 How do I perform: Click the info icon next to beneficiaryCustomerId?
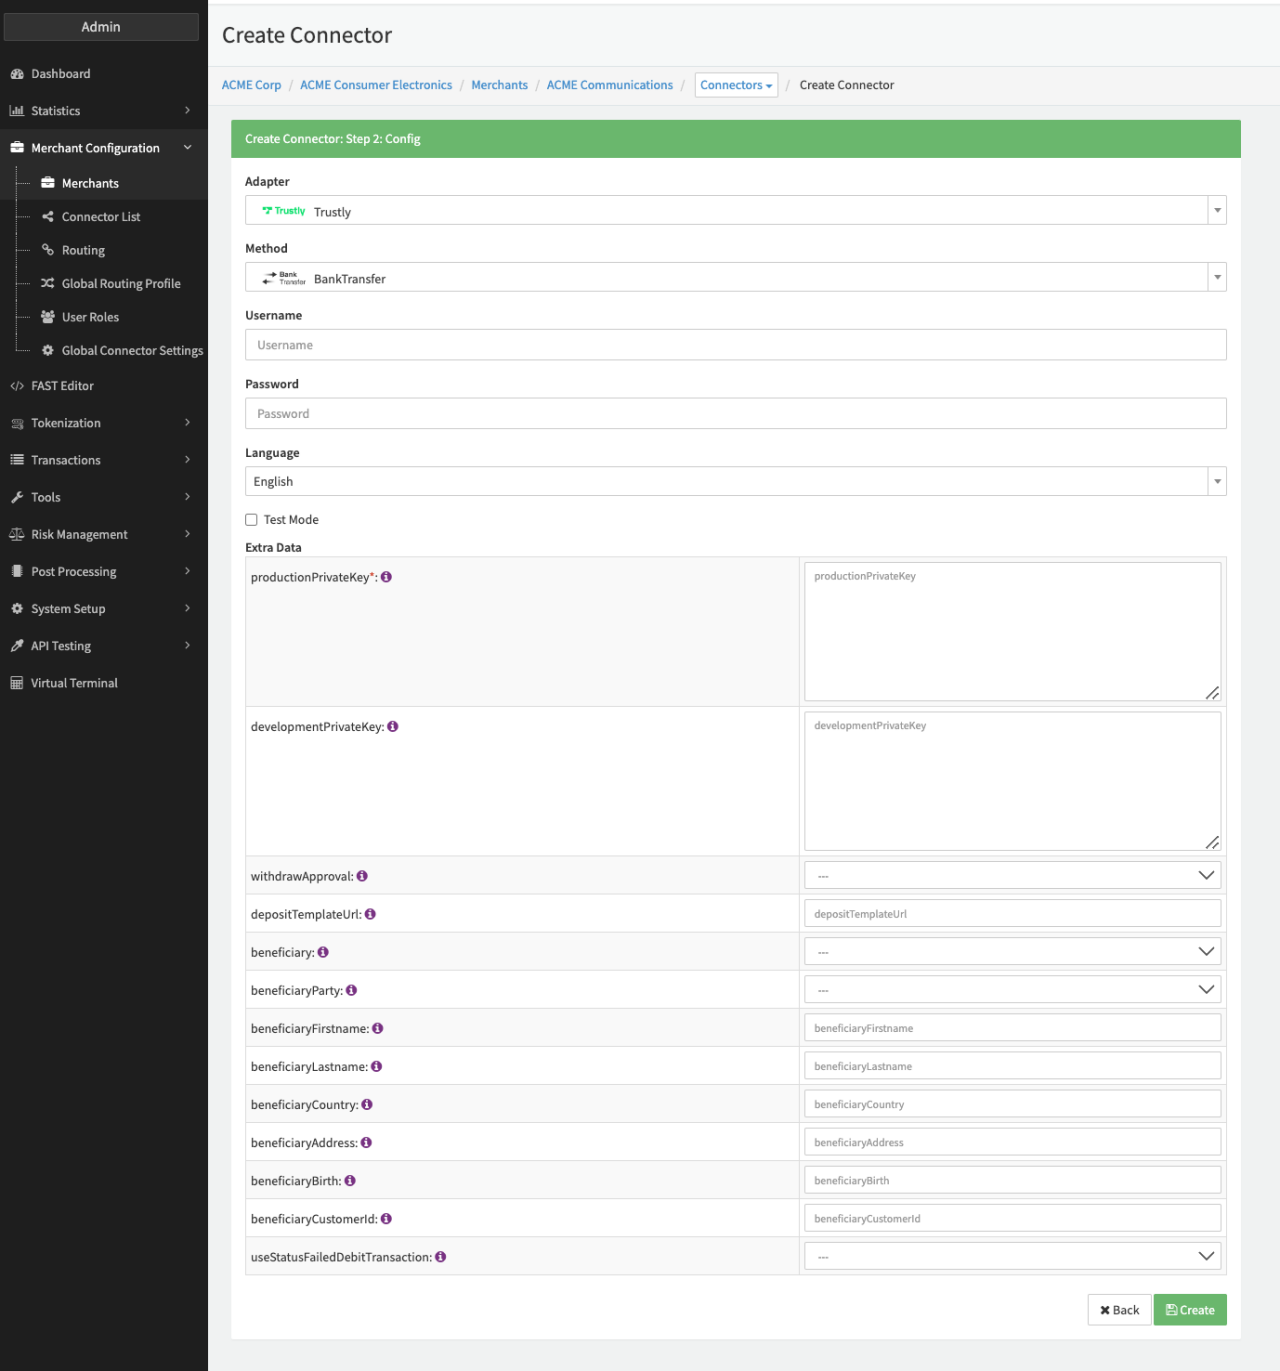click(x=386, y=1219)
